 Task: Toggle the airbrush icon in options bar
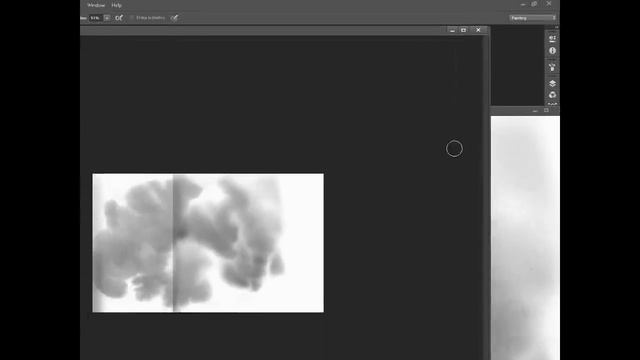point(119,18)
